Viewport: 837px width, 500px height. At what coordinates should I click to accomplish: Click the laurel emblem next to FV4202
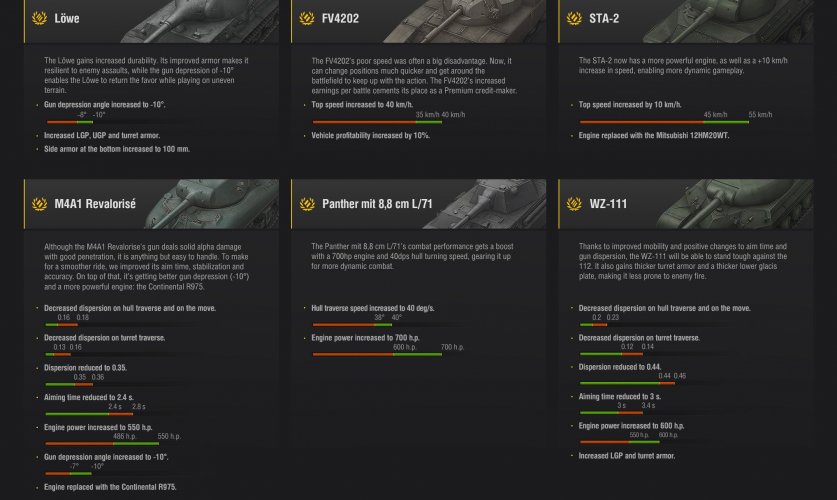[307, 19]
